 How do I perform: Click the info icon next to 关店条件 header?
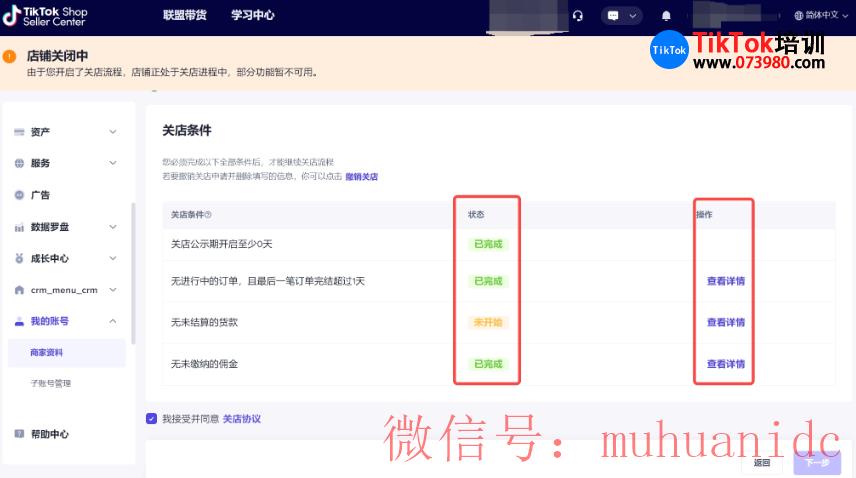(208, 215)
